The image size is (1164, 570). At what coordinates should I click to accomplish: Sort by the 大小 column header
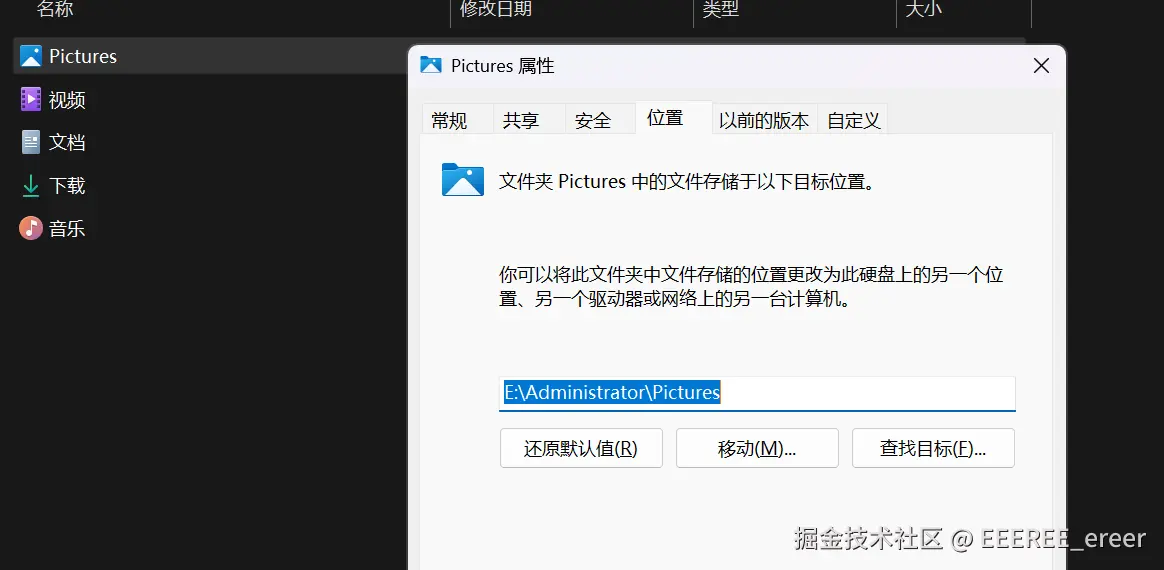[924, 9]
